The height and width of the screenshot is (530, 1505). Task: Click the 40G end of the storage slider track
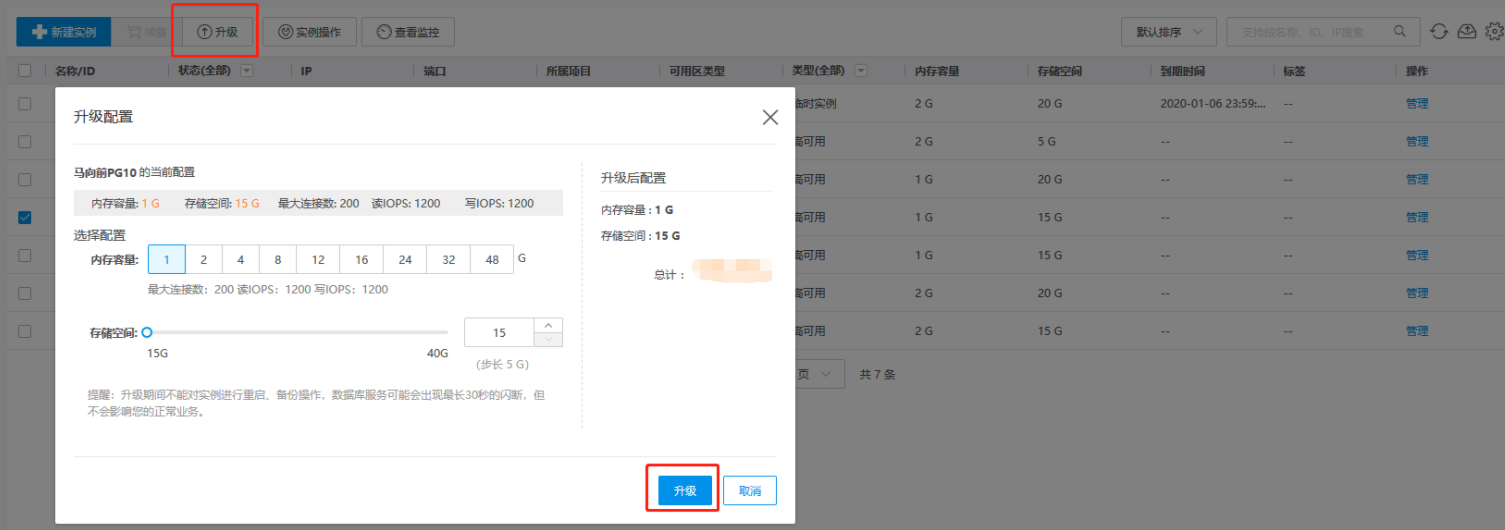tap(446, 332)
